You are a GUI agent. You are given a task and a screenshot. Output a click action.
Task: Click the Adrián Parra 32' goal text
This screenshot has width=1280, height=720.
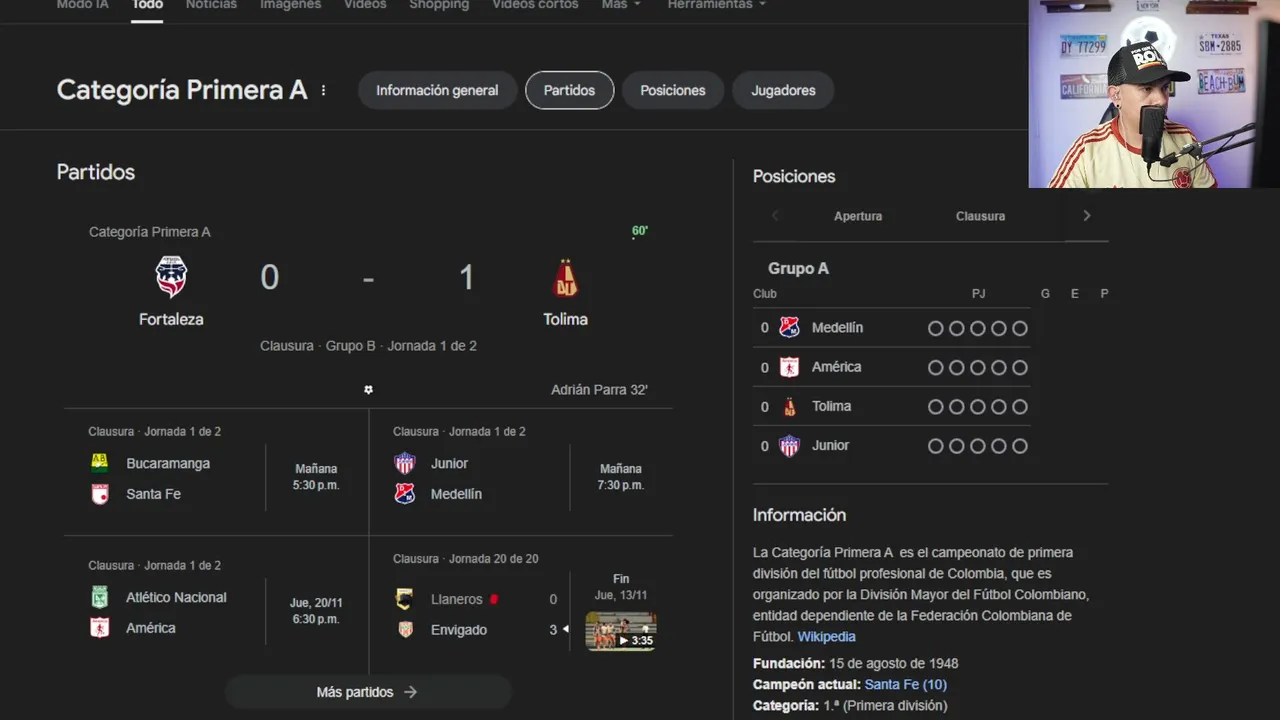[x=599, y=390]
